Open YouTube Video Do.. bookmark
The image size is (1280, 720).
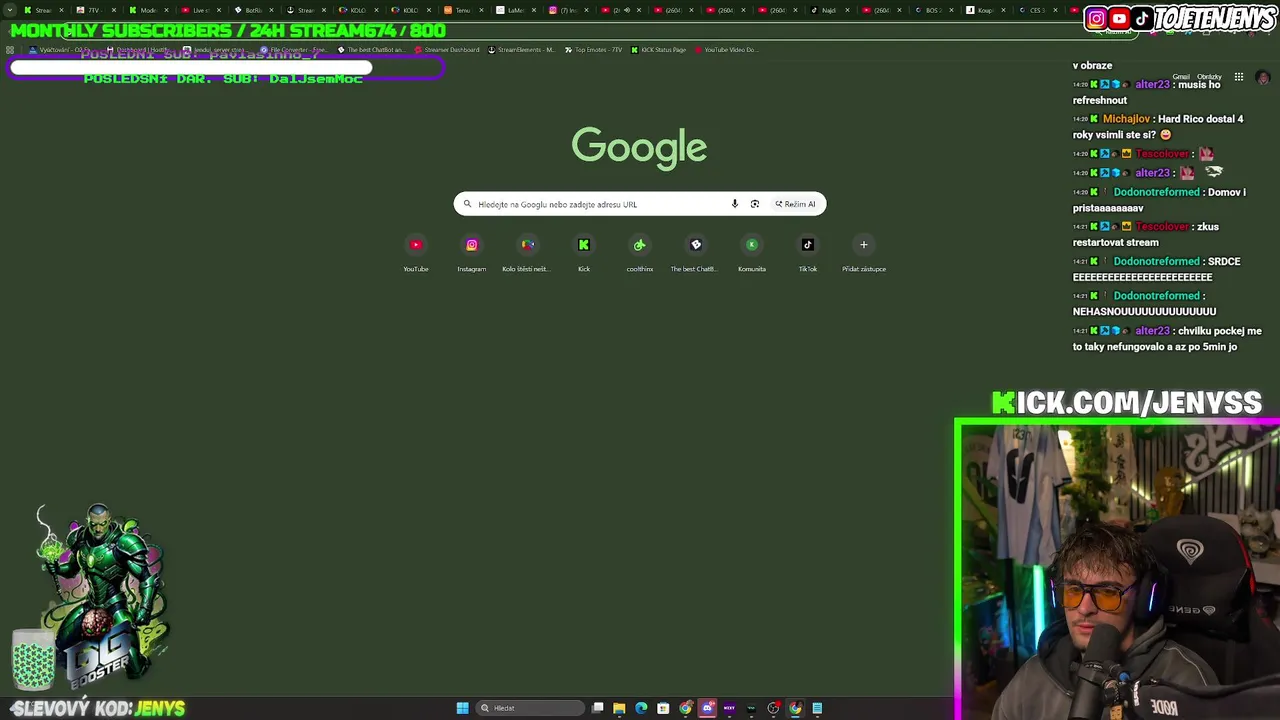[726, 50]
